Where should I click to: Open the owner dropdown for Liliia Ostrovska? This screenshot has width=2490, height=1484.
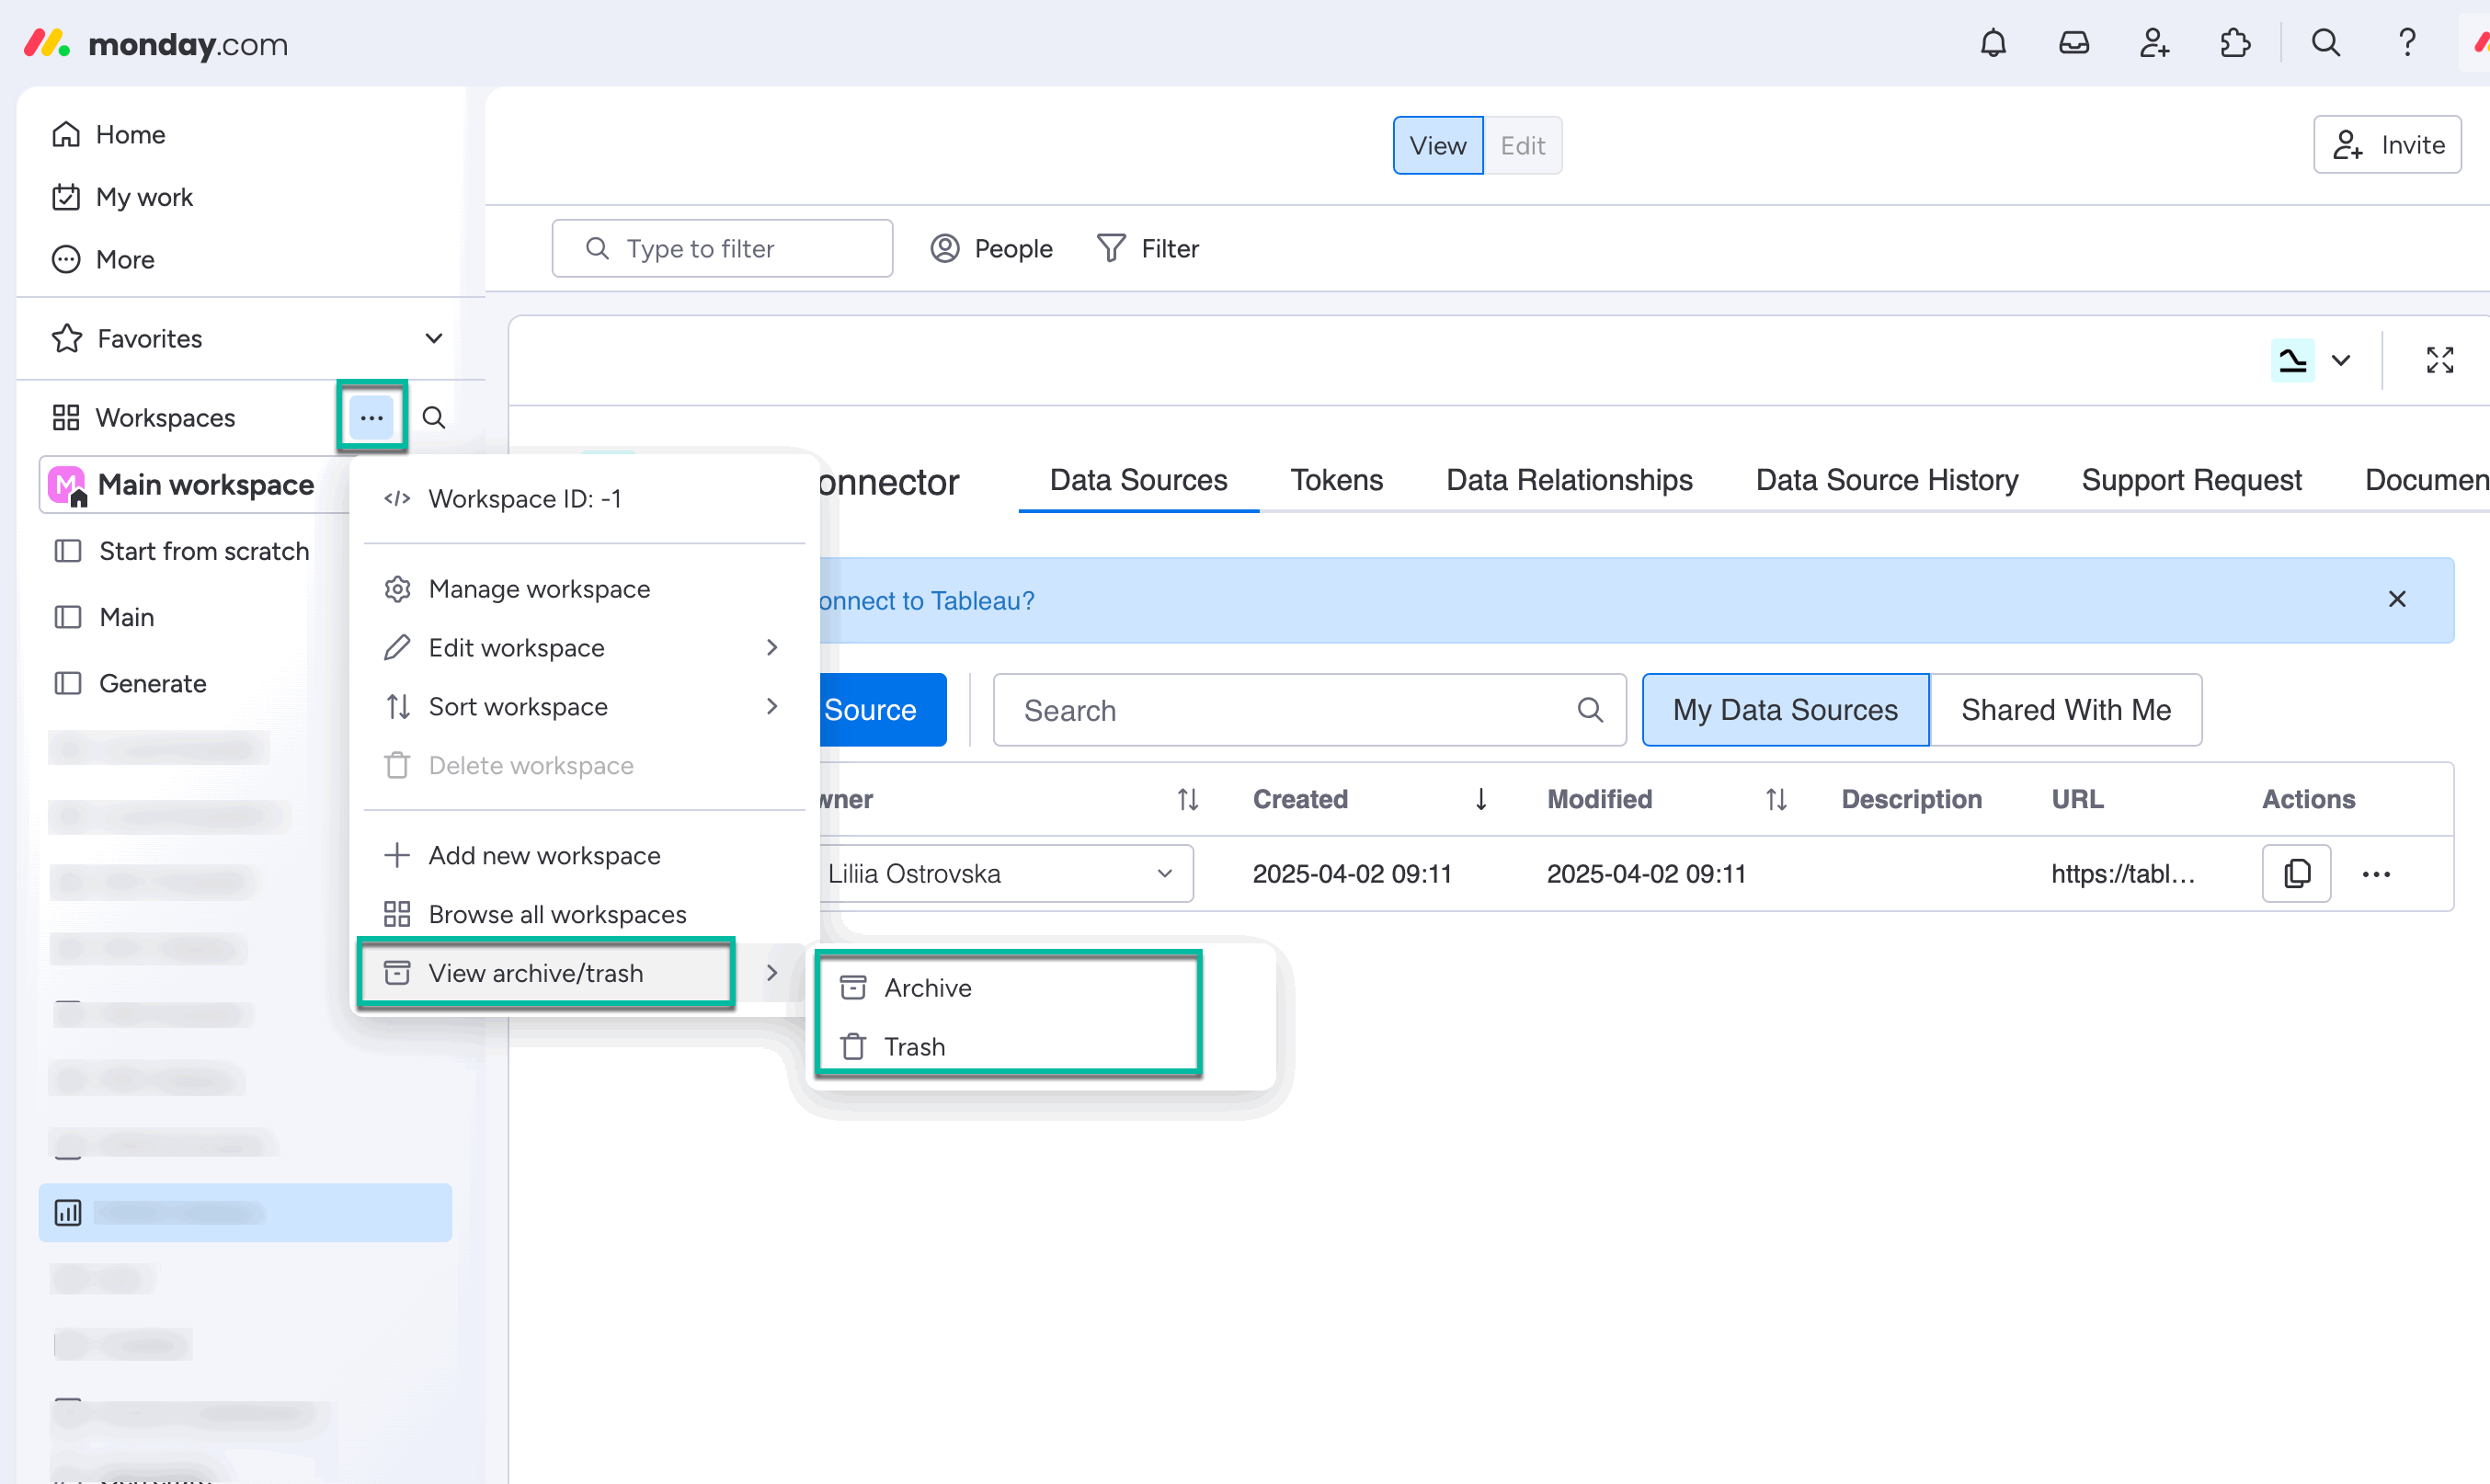click(x=1163, y=873)
